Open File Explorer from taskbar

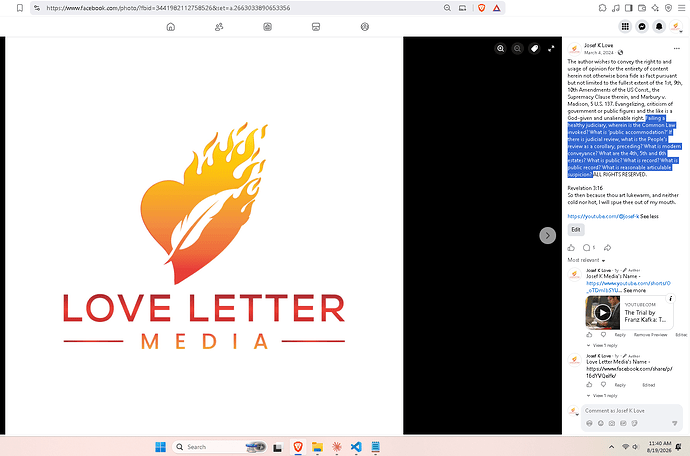tap(317, 447)
